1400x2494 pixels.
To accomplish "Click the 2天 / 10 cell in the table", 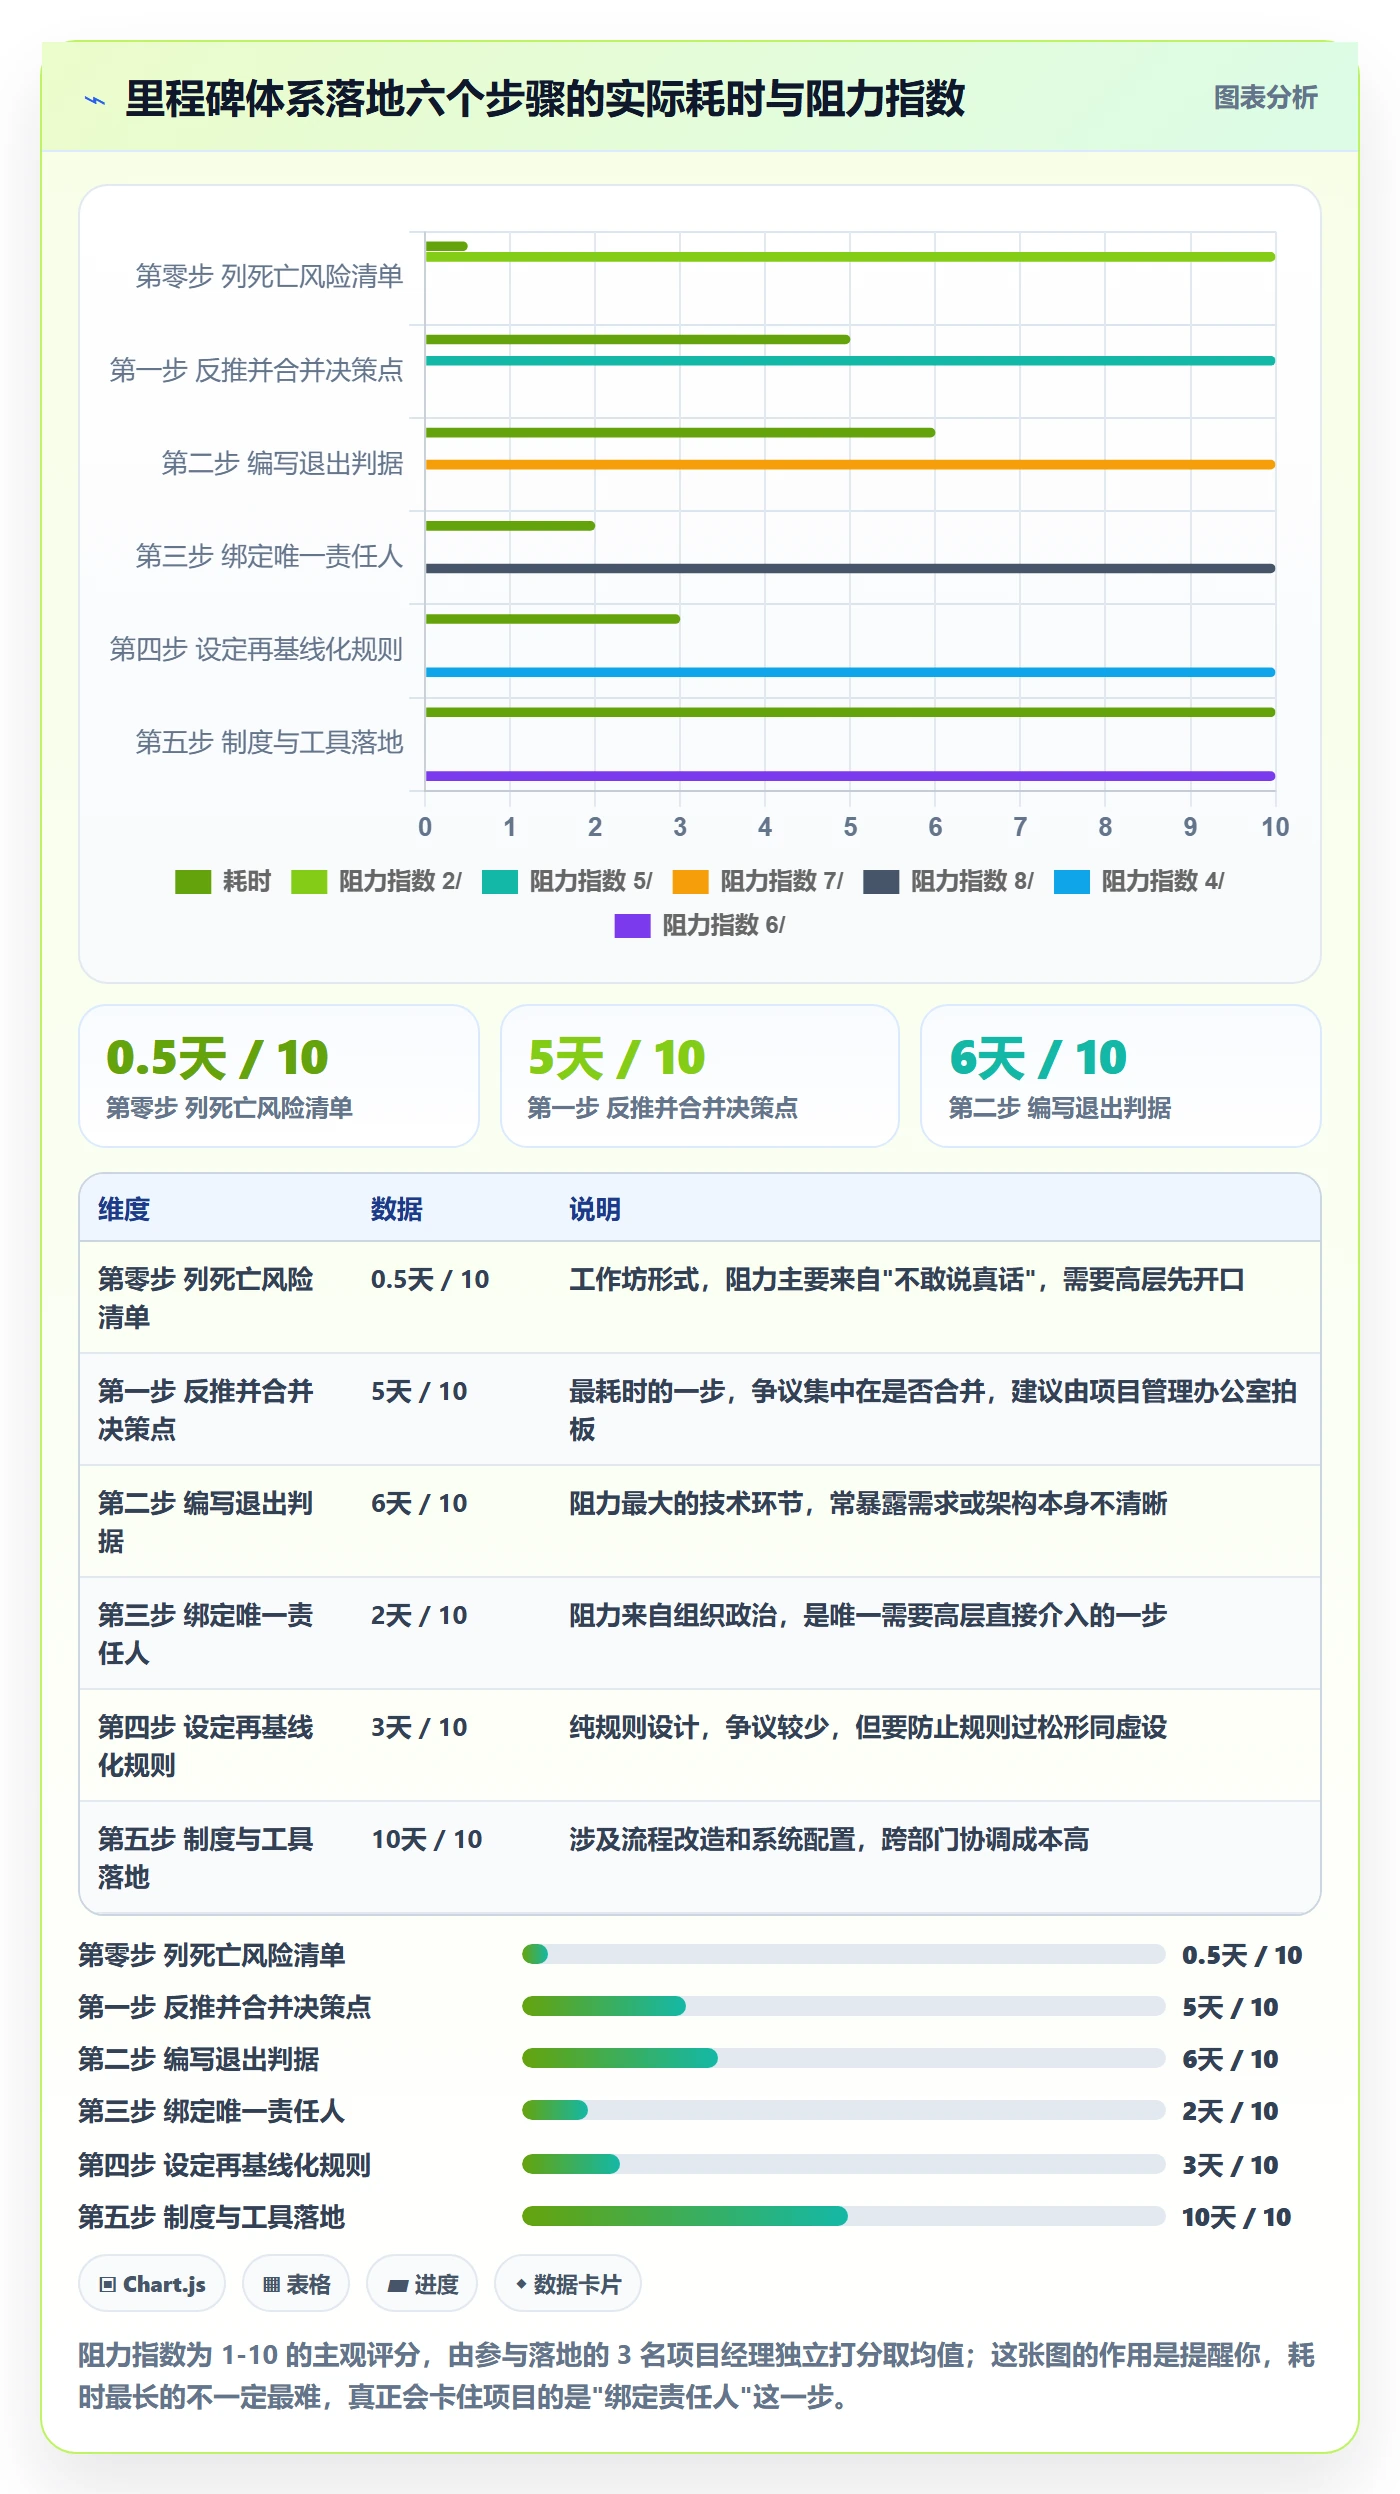I will point(419,1615).
